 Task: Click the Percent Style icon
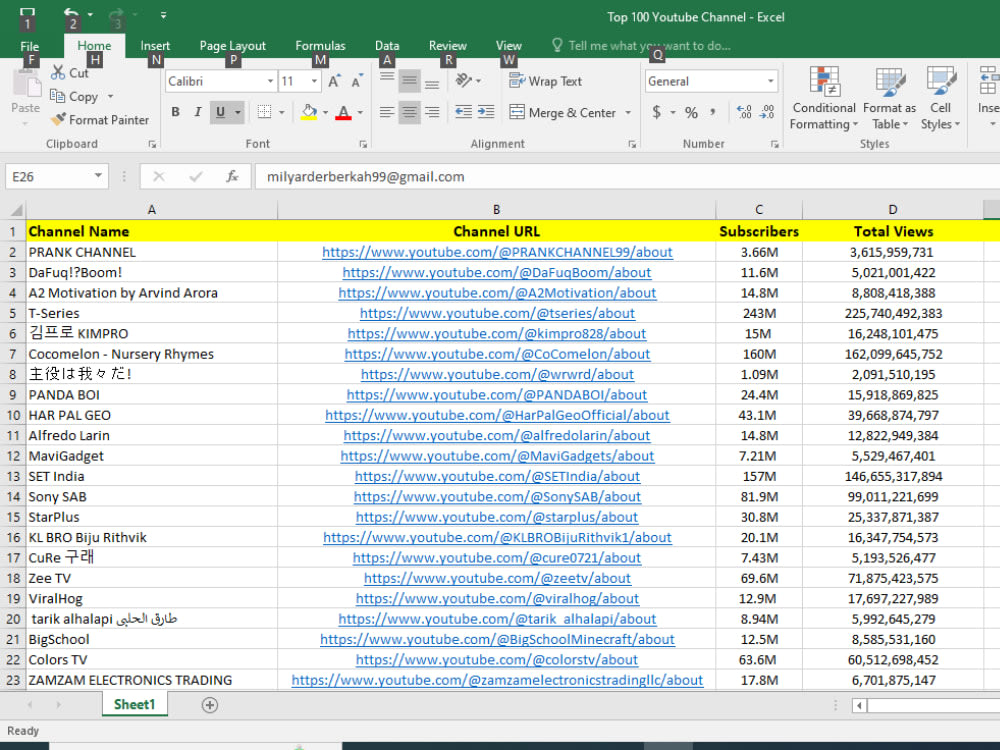[691, 113]
